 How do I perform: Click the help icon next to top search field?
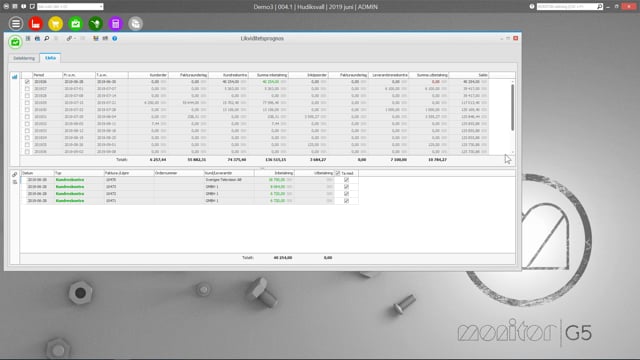point(532,7)
